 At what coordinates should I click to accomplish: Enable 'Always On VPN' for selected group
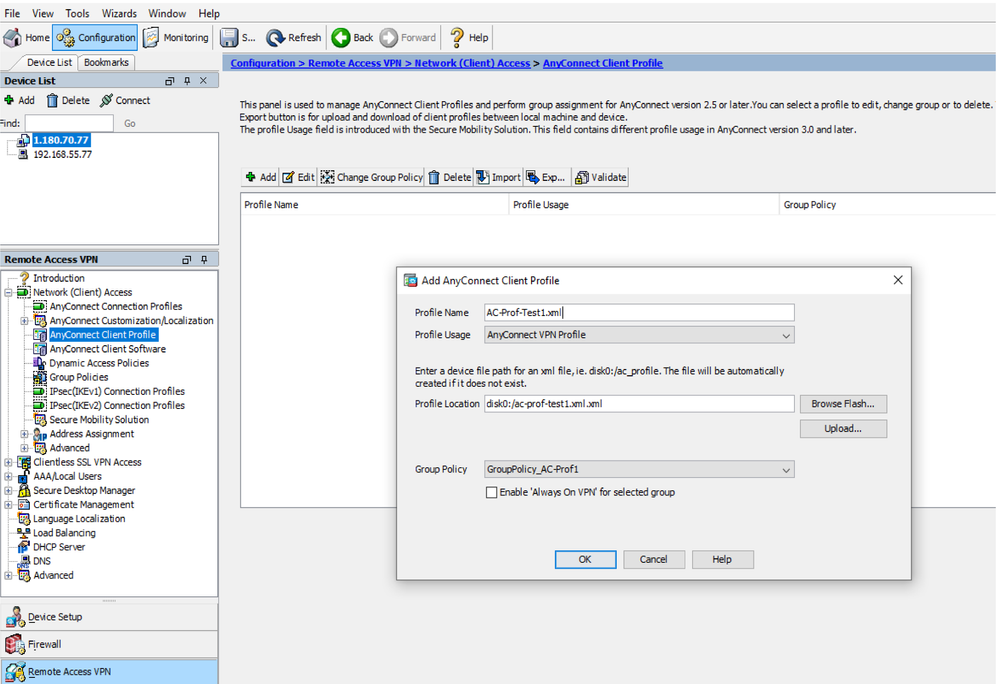pyautogui.click(x=491, y=492)
